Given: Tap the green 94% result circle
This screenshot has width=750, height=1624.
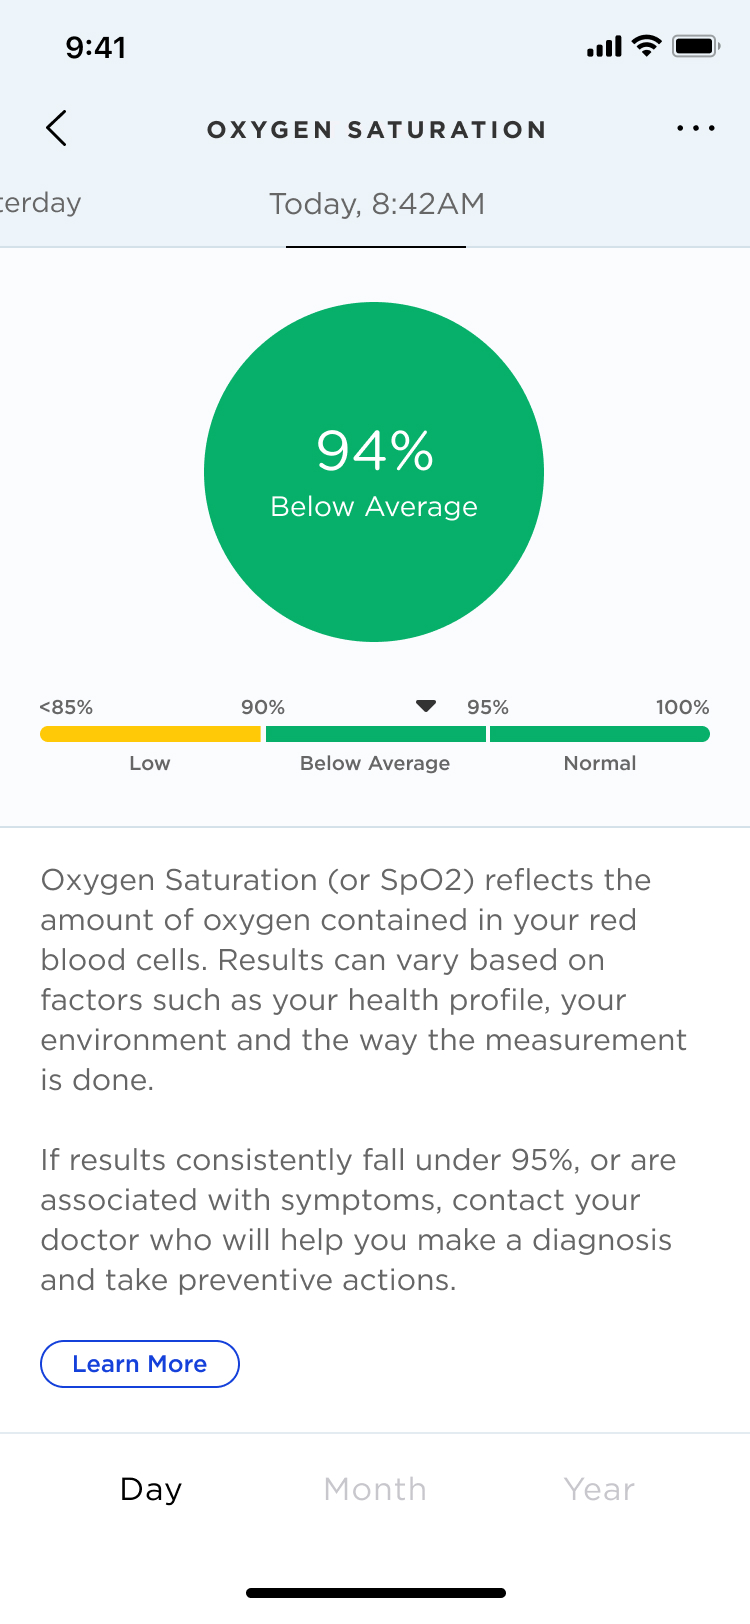Looking at the screenshot, I should pos(374,472).
